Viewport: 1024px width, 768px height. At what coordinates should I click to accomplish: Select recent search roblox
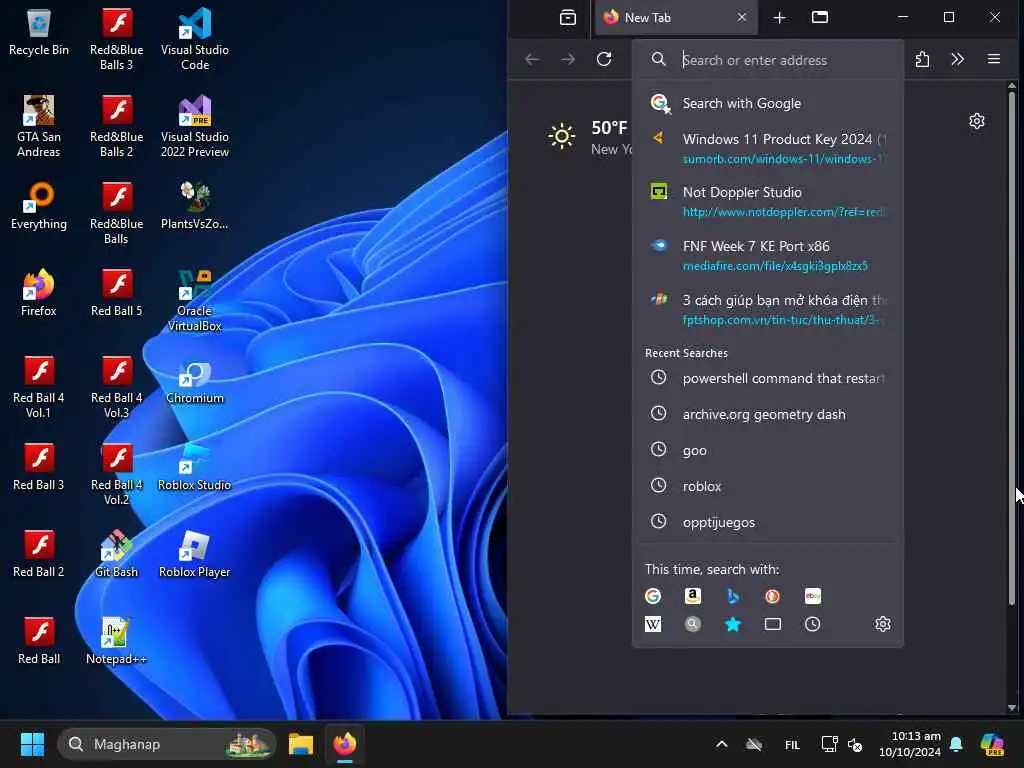(x=767, y=486)
